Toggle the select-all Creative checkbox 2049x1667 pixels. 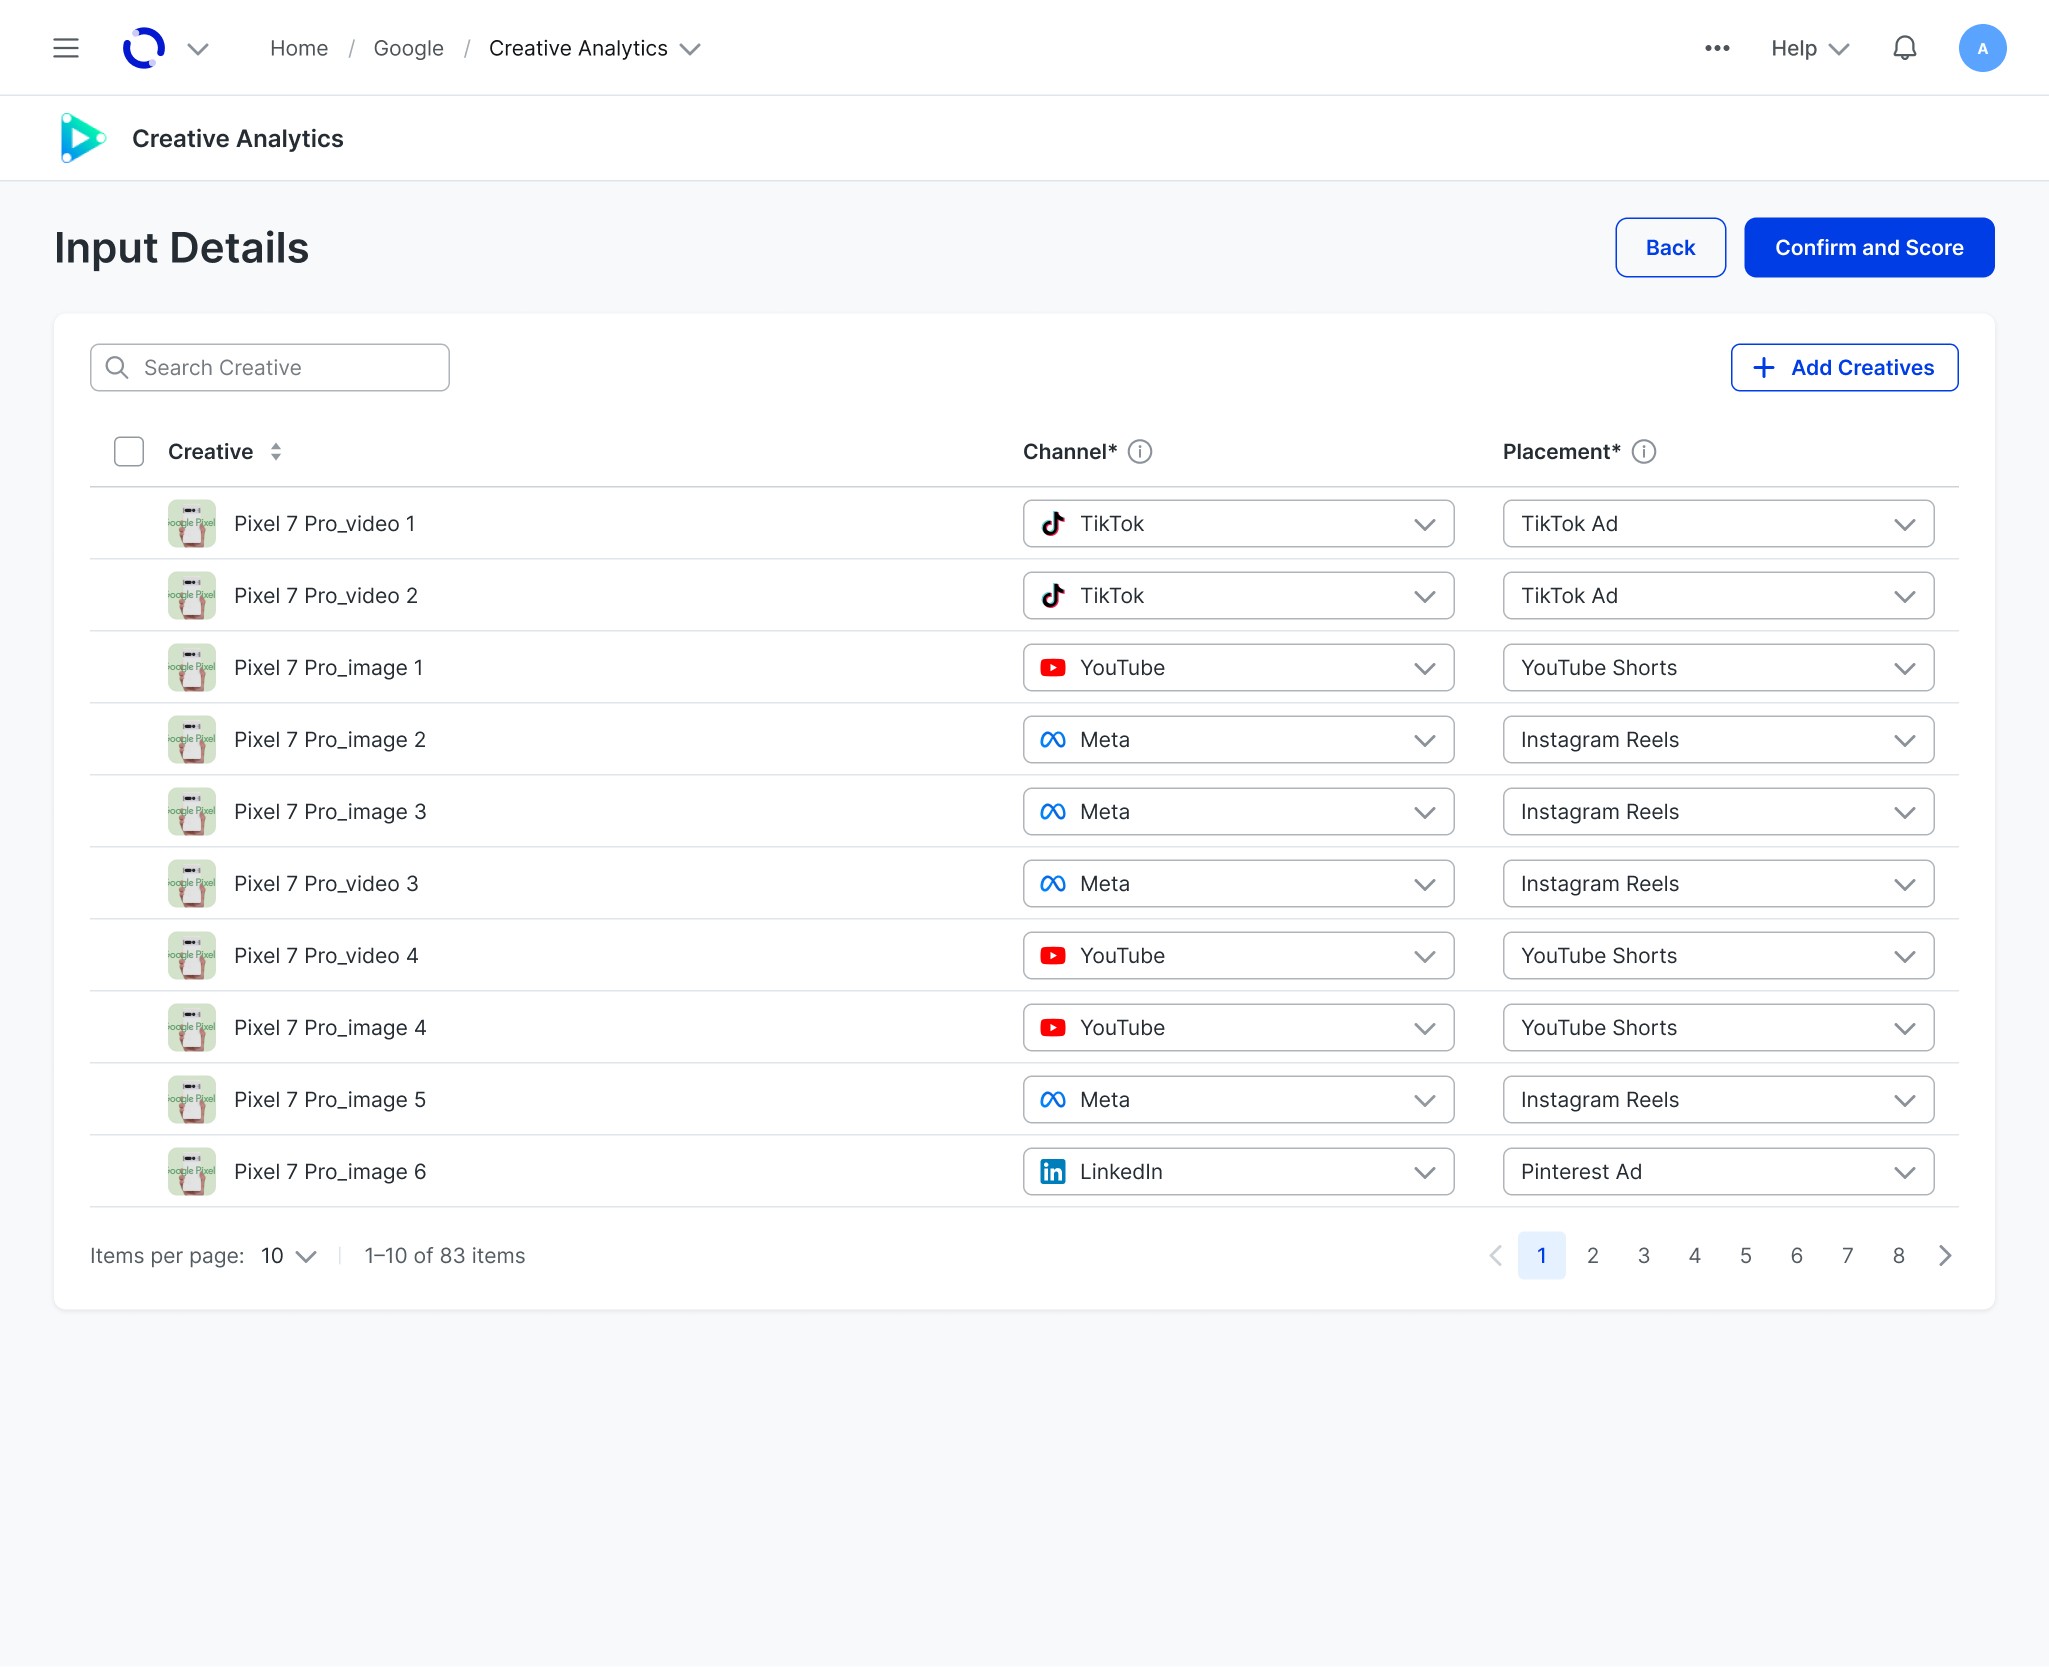click(129, 452)
